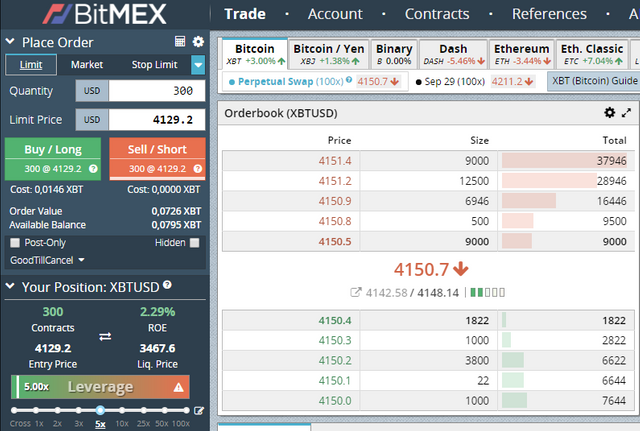This screenshot has width=640, height=431.
Task: Click the Leverage 5.00x bar
Action: coord(100,387)
